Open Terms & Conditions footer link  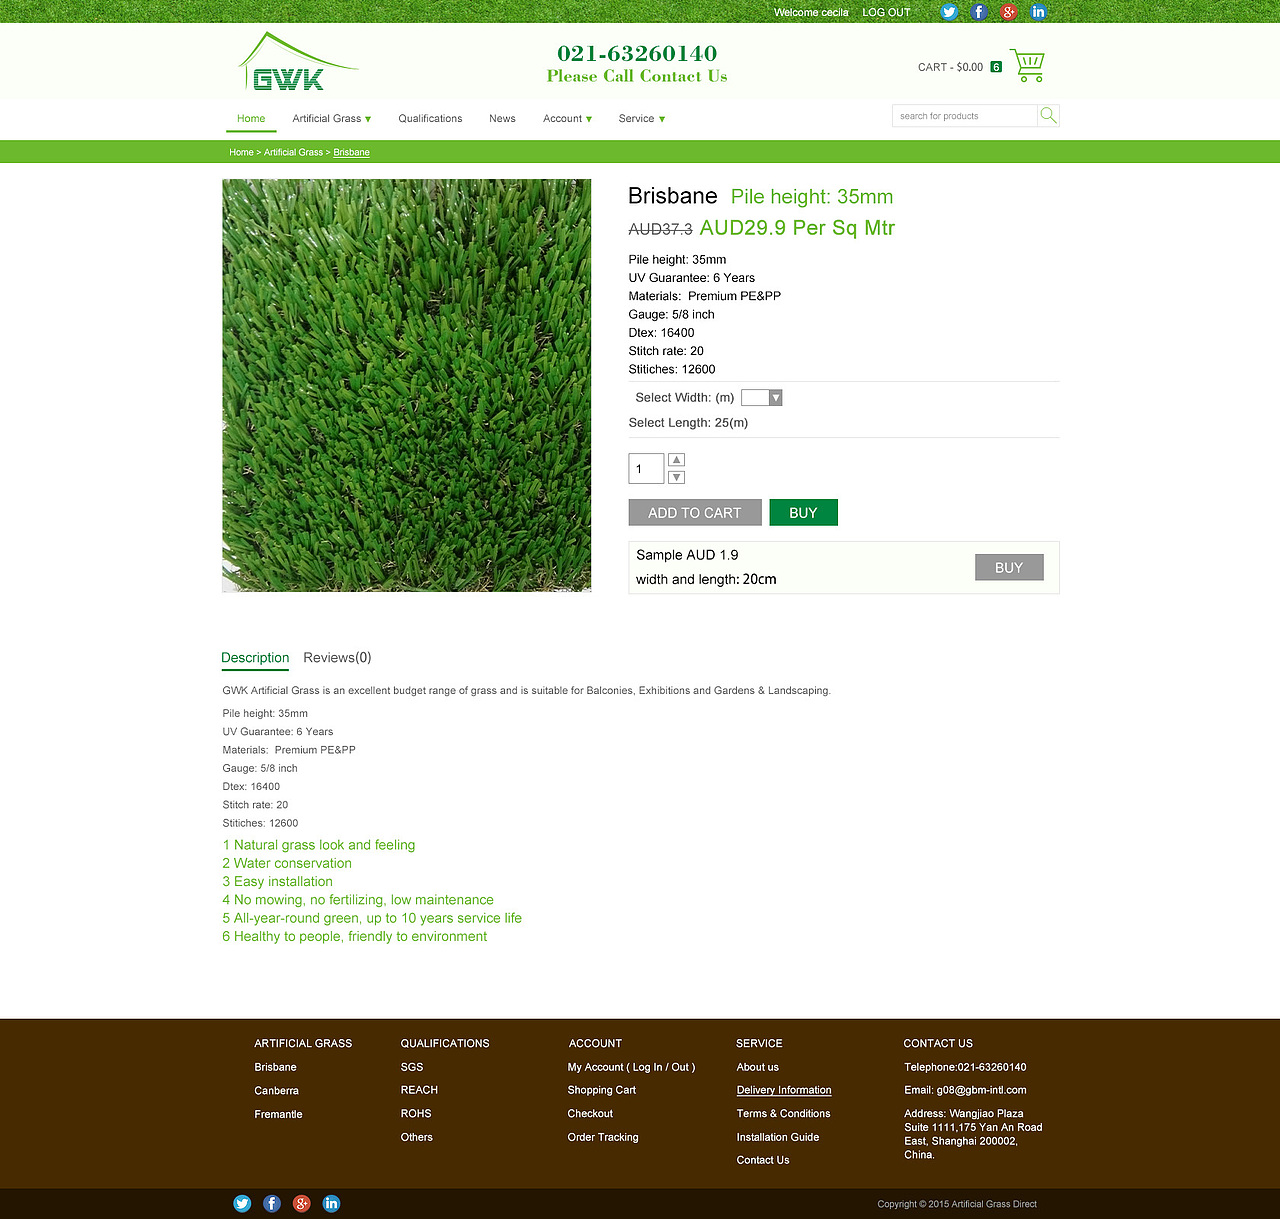[784, 1113]
